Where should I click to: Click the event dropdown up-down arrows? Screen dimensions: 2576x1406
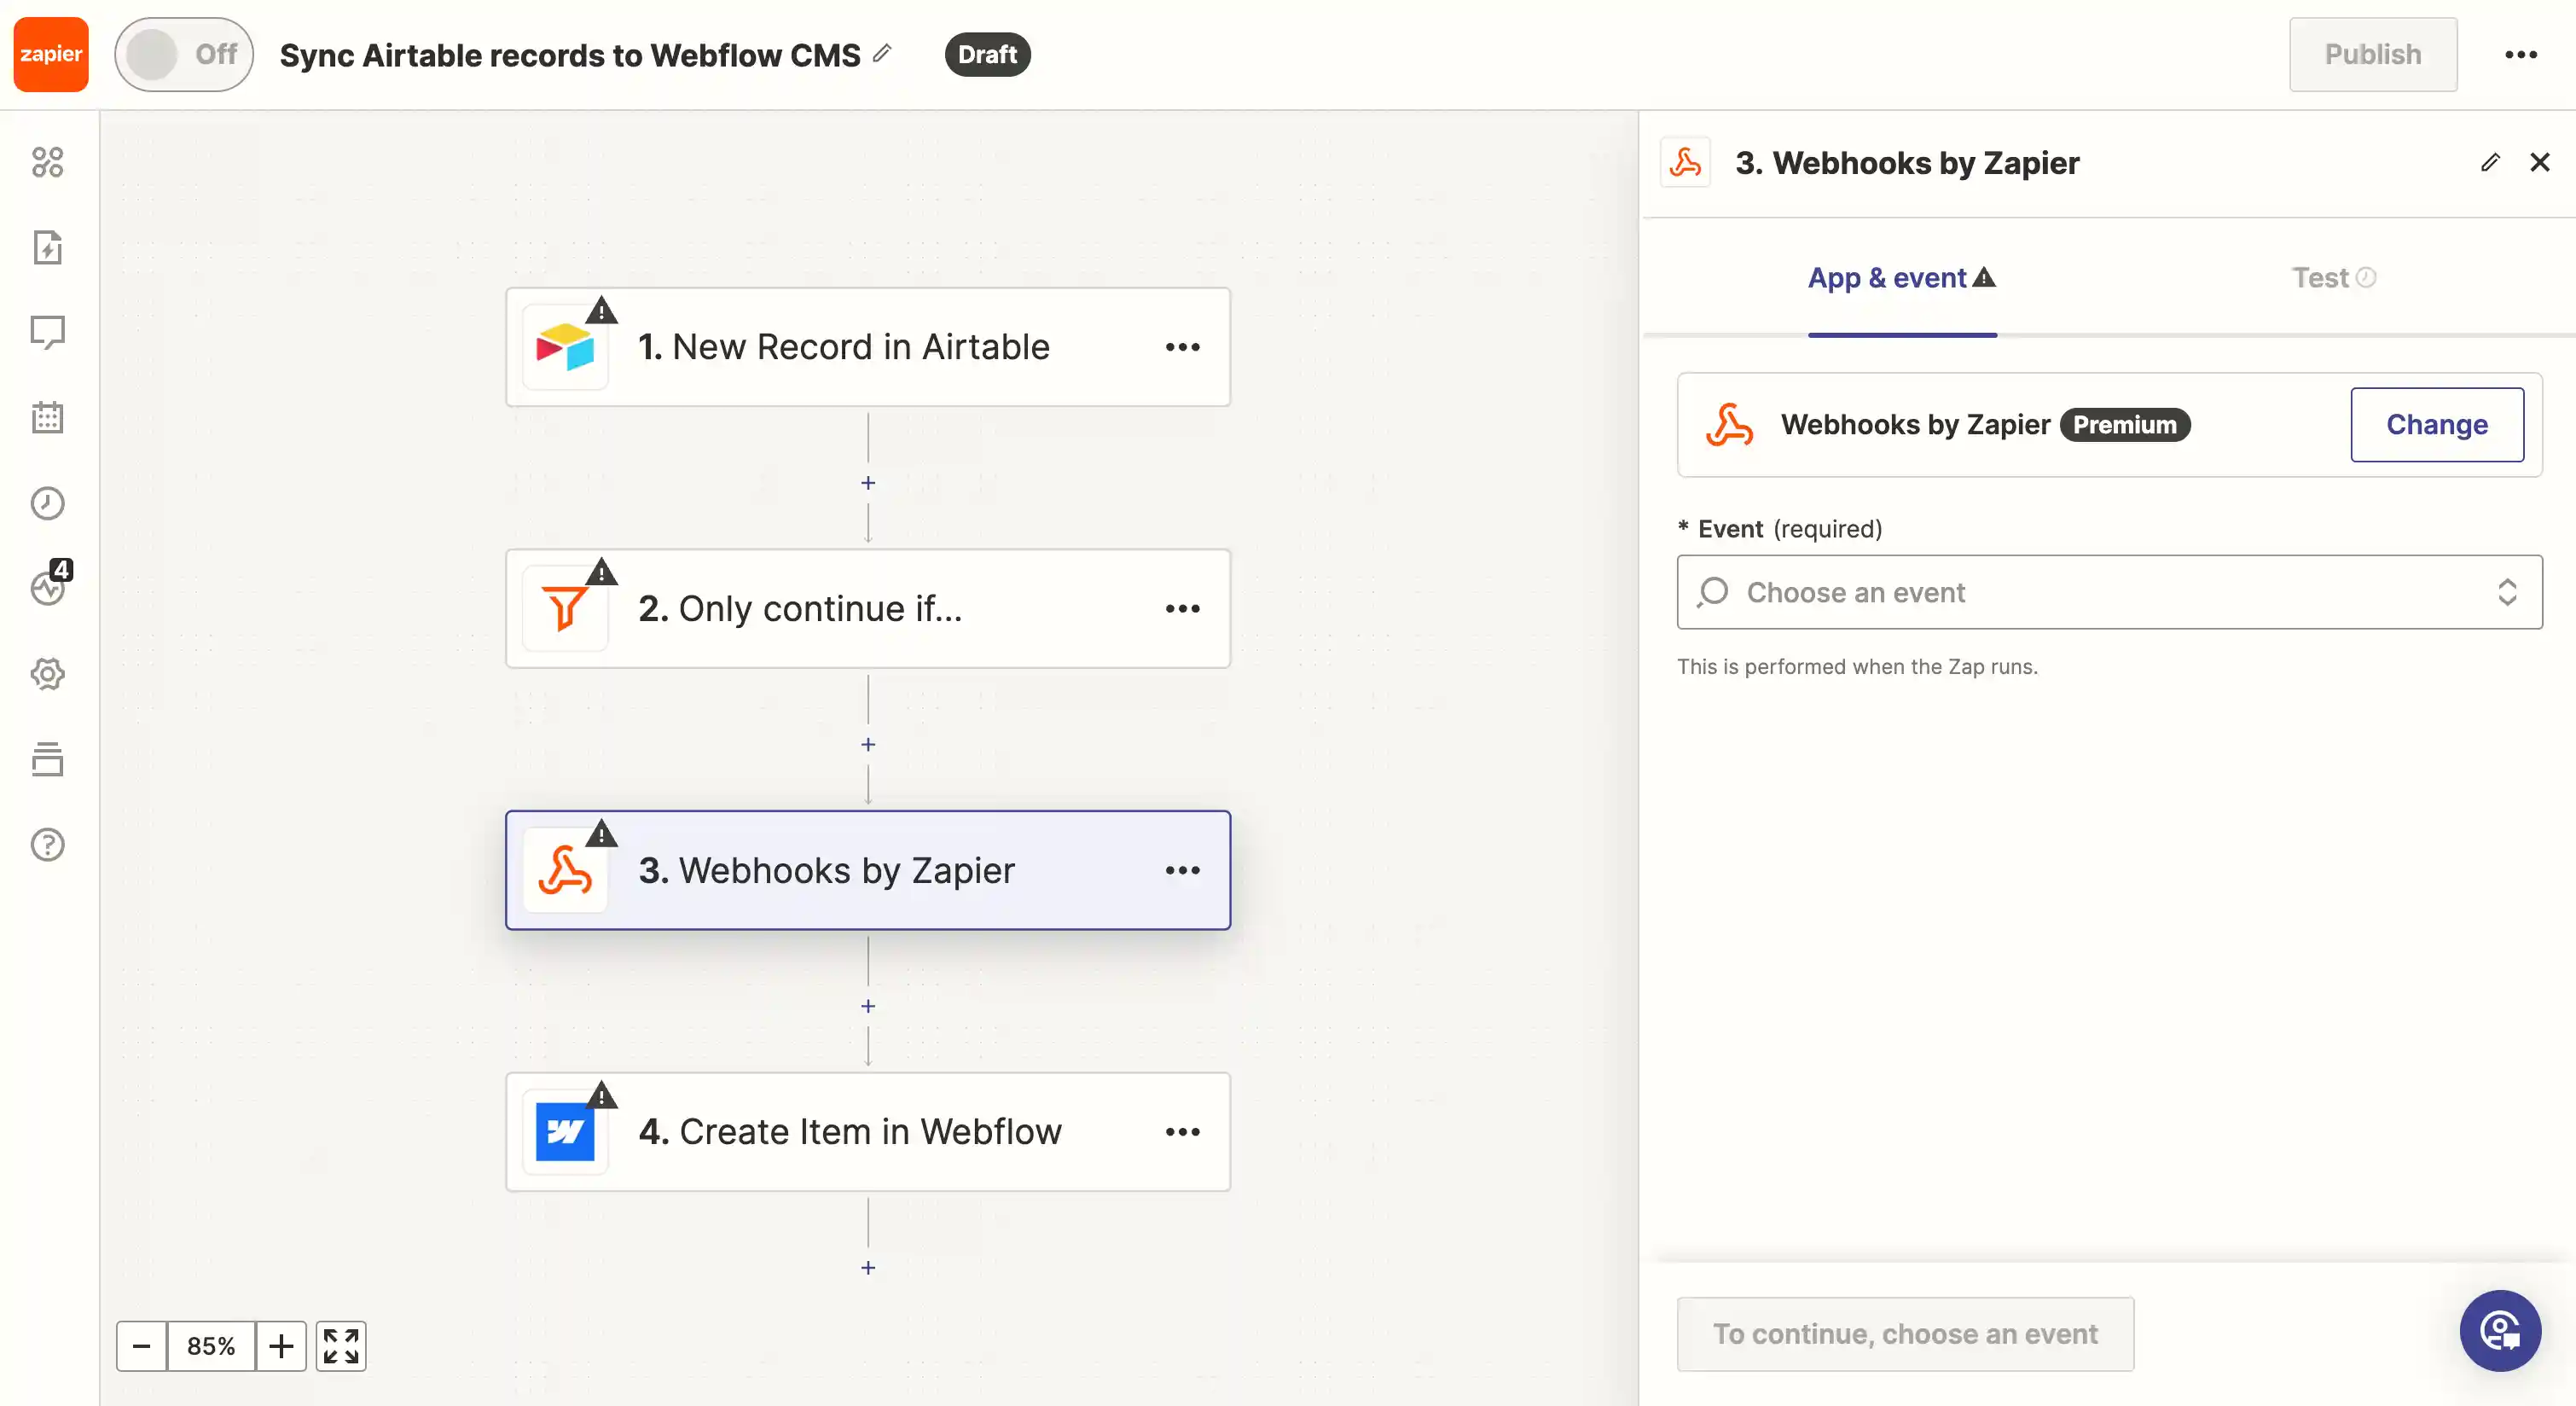click(x=2507, y=592)
